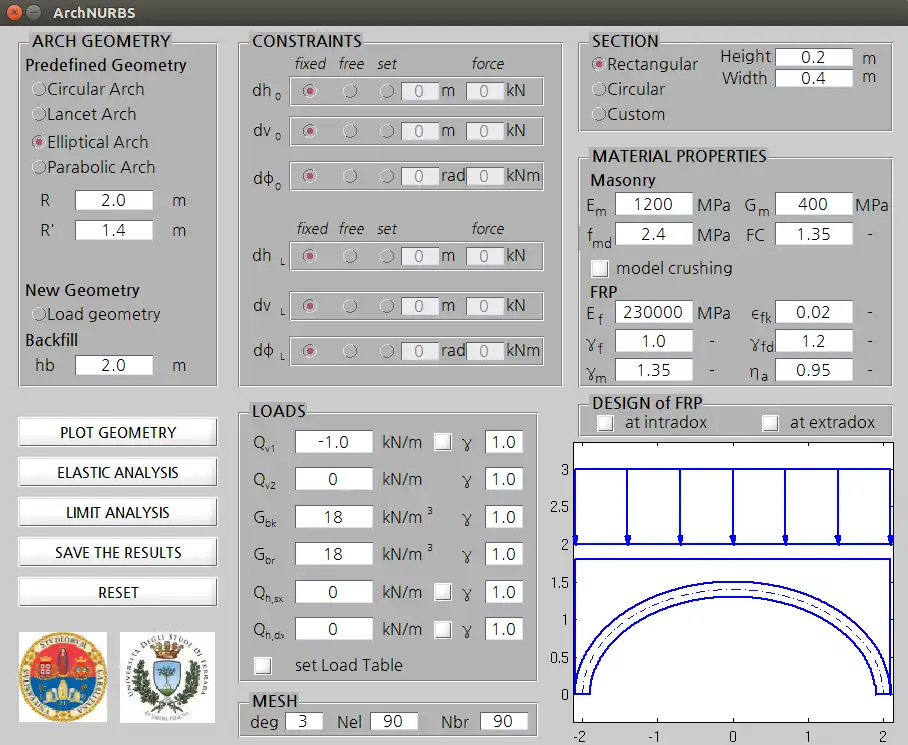Enable model crushing checkbox
This screenshot has height=745, width=908.
(x=599, y=268)
